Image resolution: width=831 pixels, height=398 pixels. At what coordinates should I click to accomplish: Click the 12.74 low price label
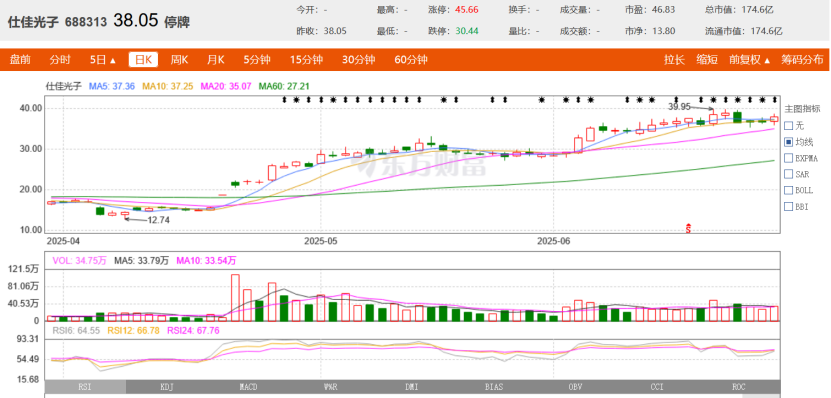(157, 220)
